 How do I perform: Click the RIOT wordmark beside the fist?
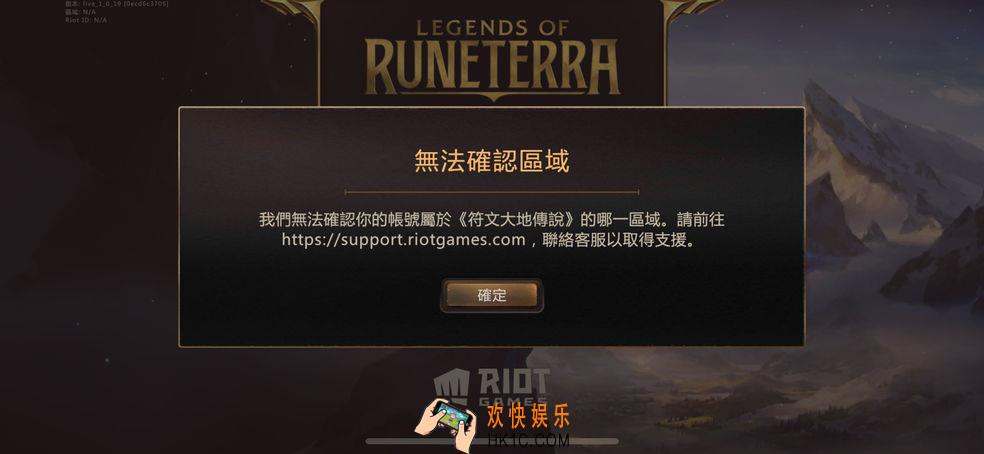pos(513,381)
